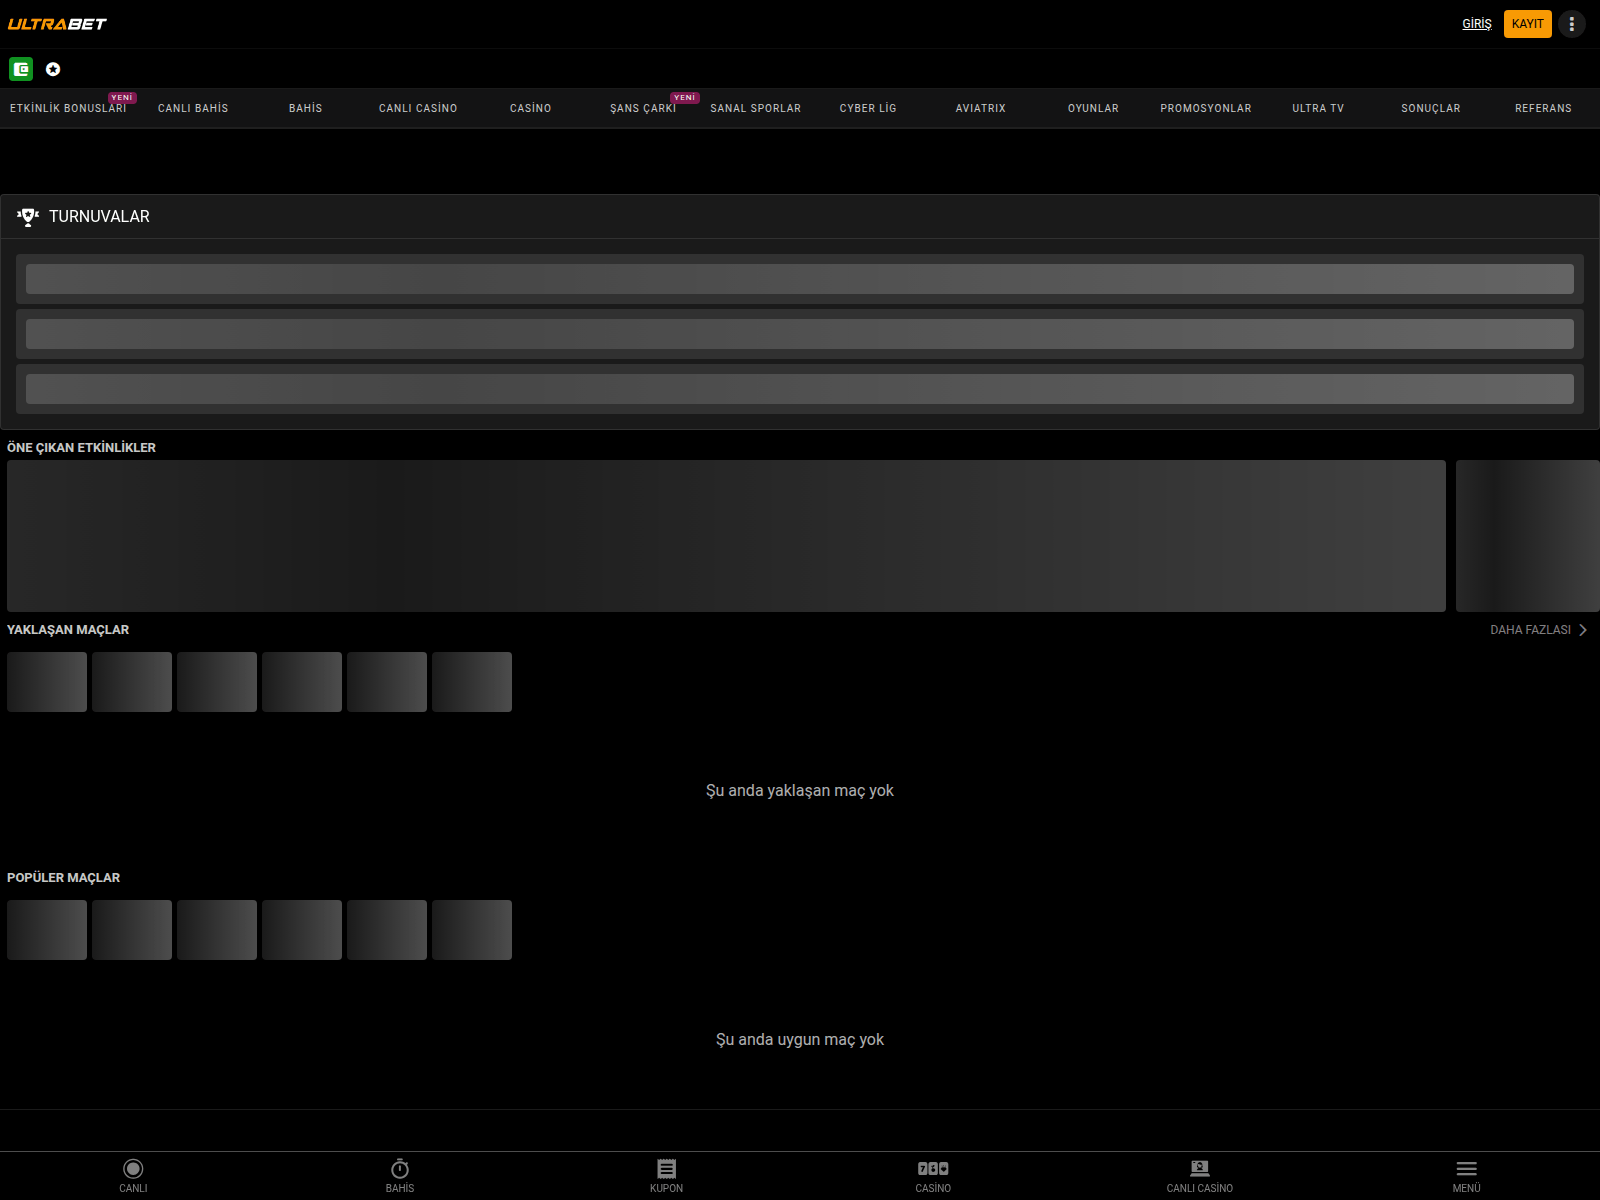Click the Bahis stopwatch icon in bottom bar
Screen dimensions: 1600x1200
(400, 1169)
